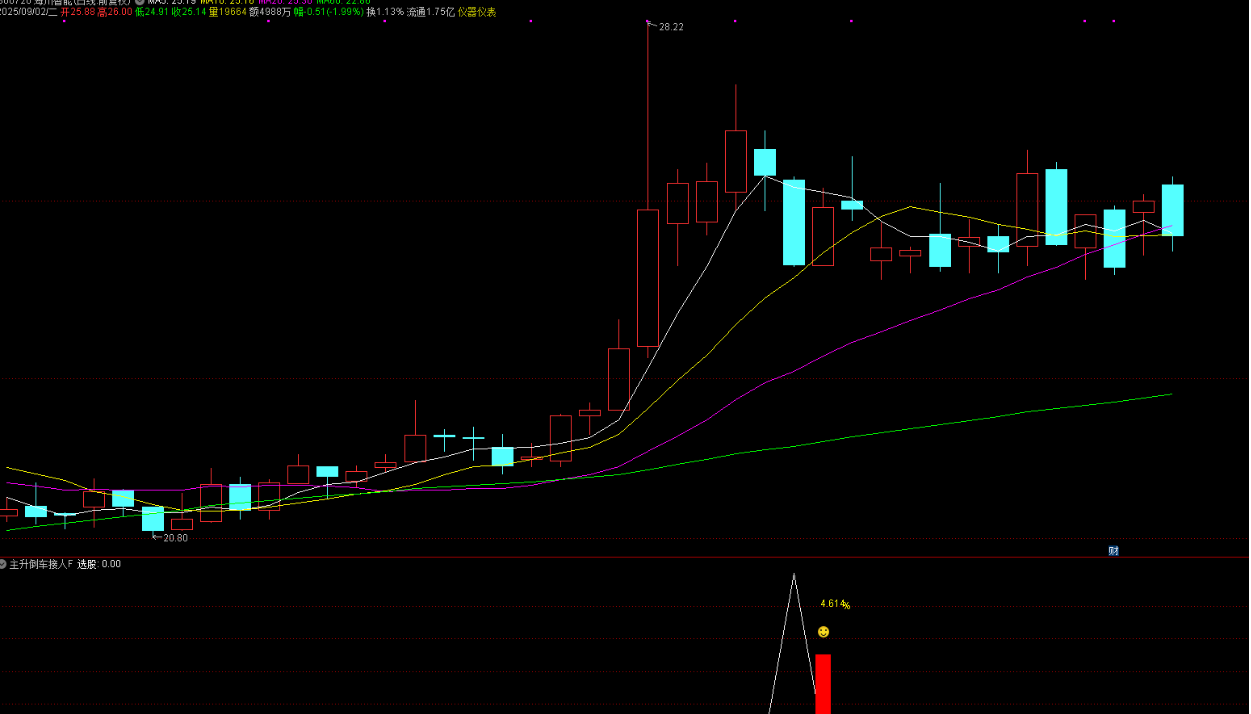Click the cyan candlestick above the 20.80 label
Image resolution: width=1251 pixels, height=714 pixels.
[153, 518]
